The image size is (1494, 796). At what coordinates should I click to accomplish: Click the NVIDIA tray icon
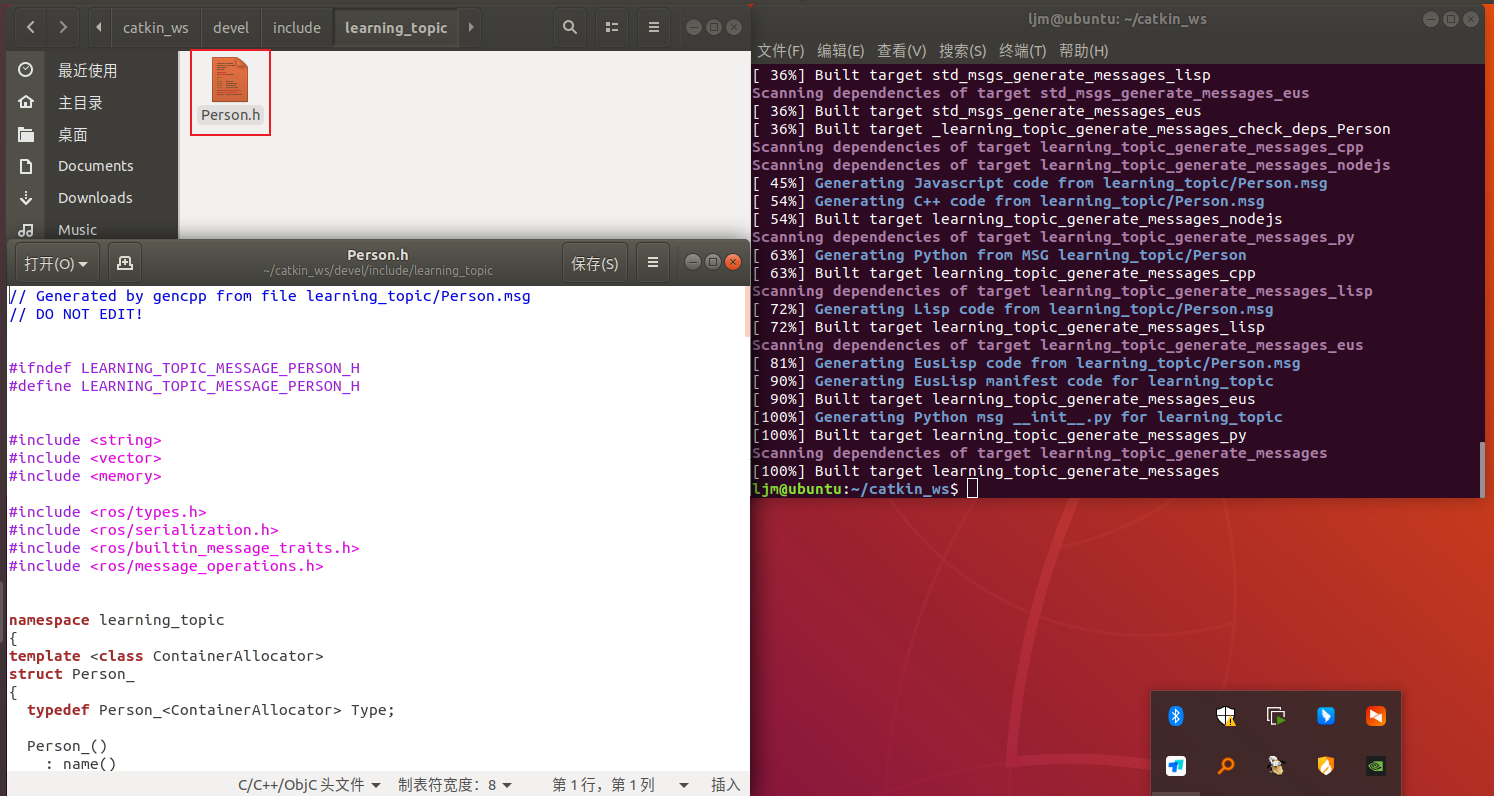(1376, 766)
